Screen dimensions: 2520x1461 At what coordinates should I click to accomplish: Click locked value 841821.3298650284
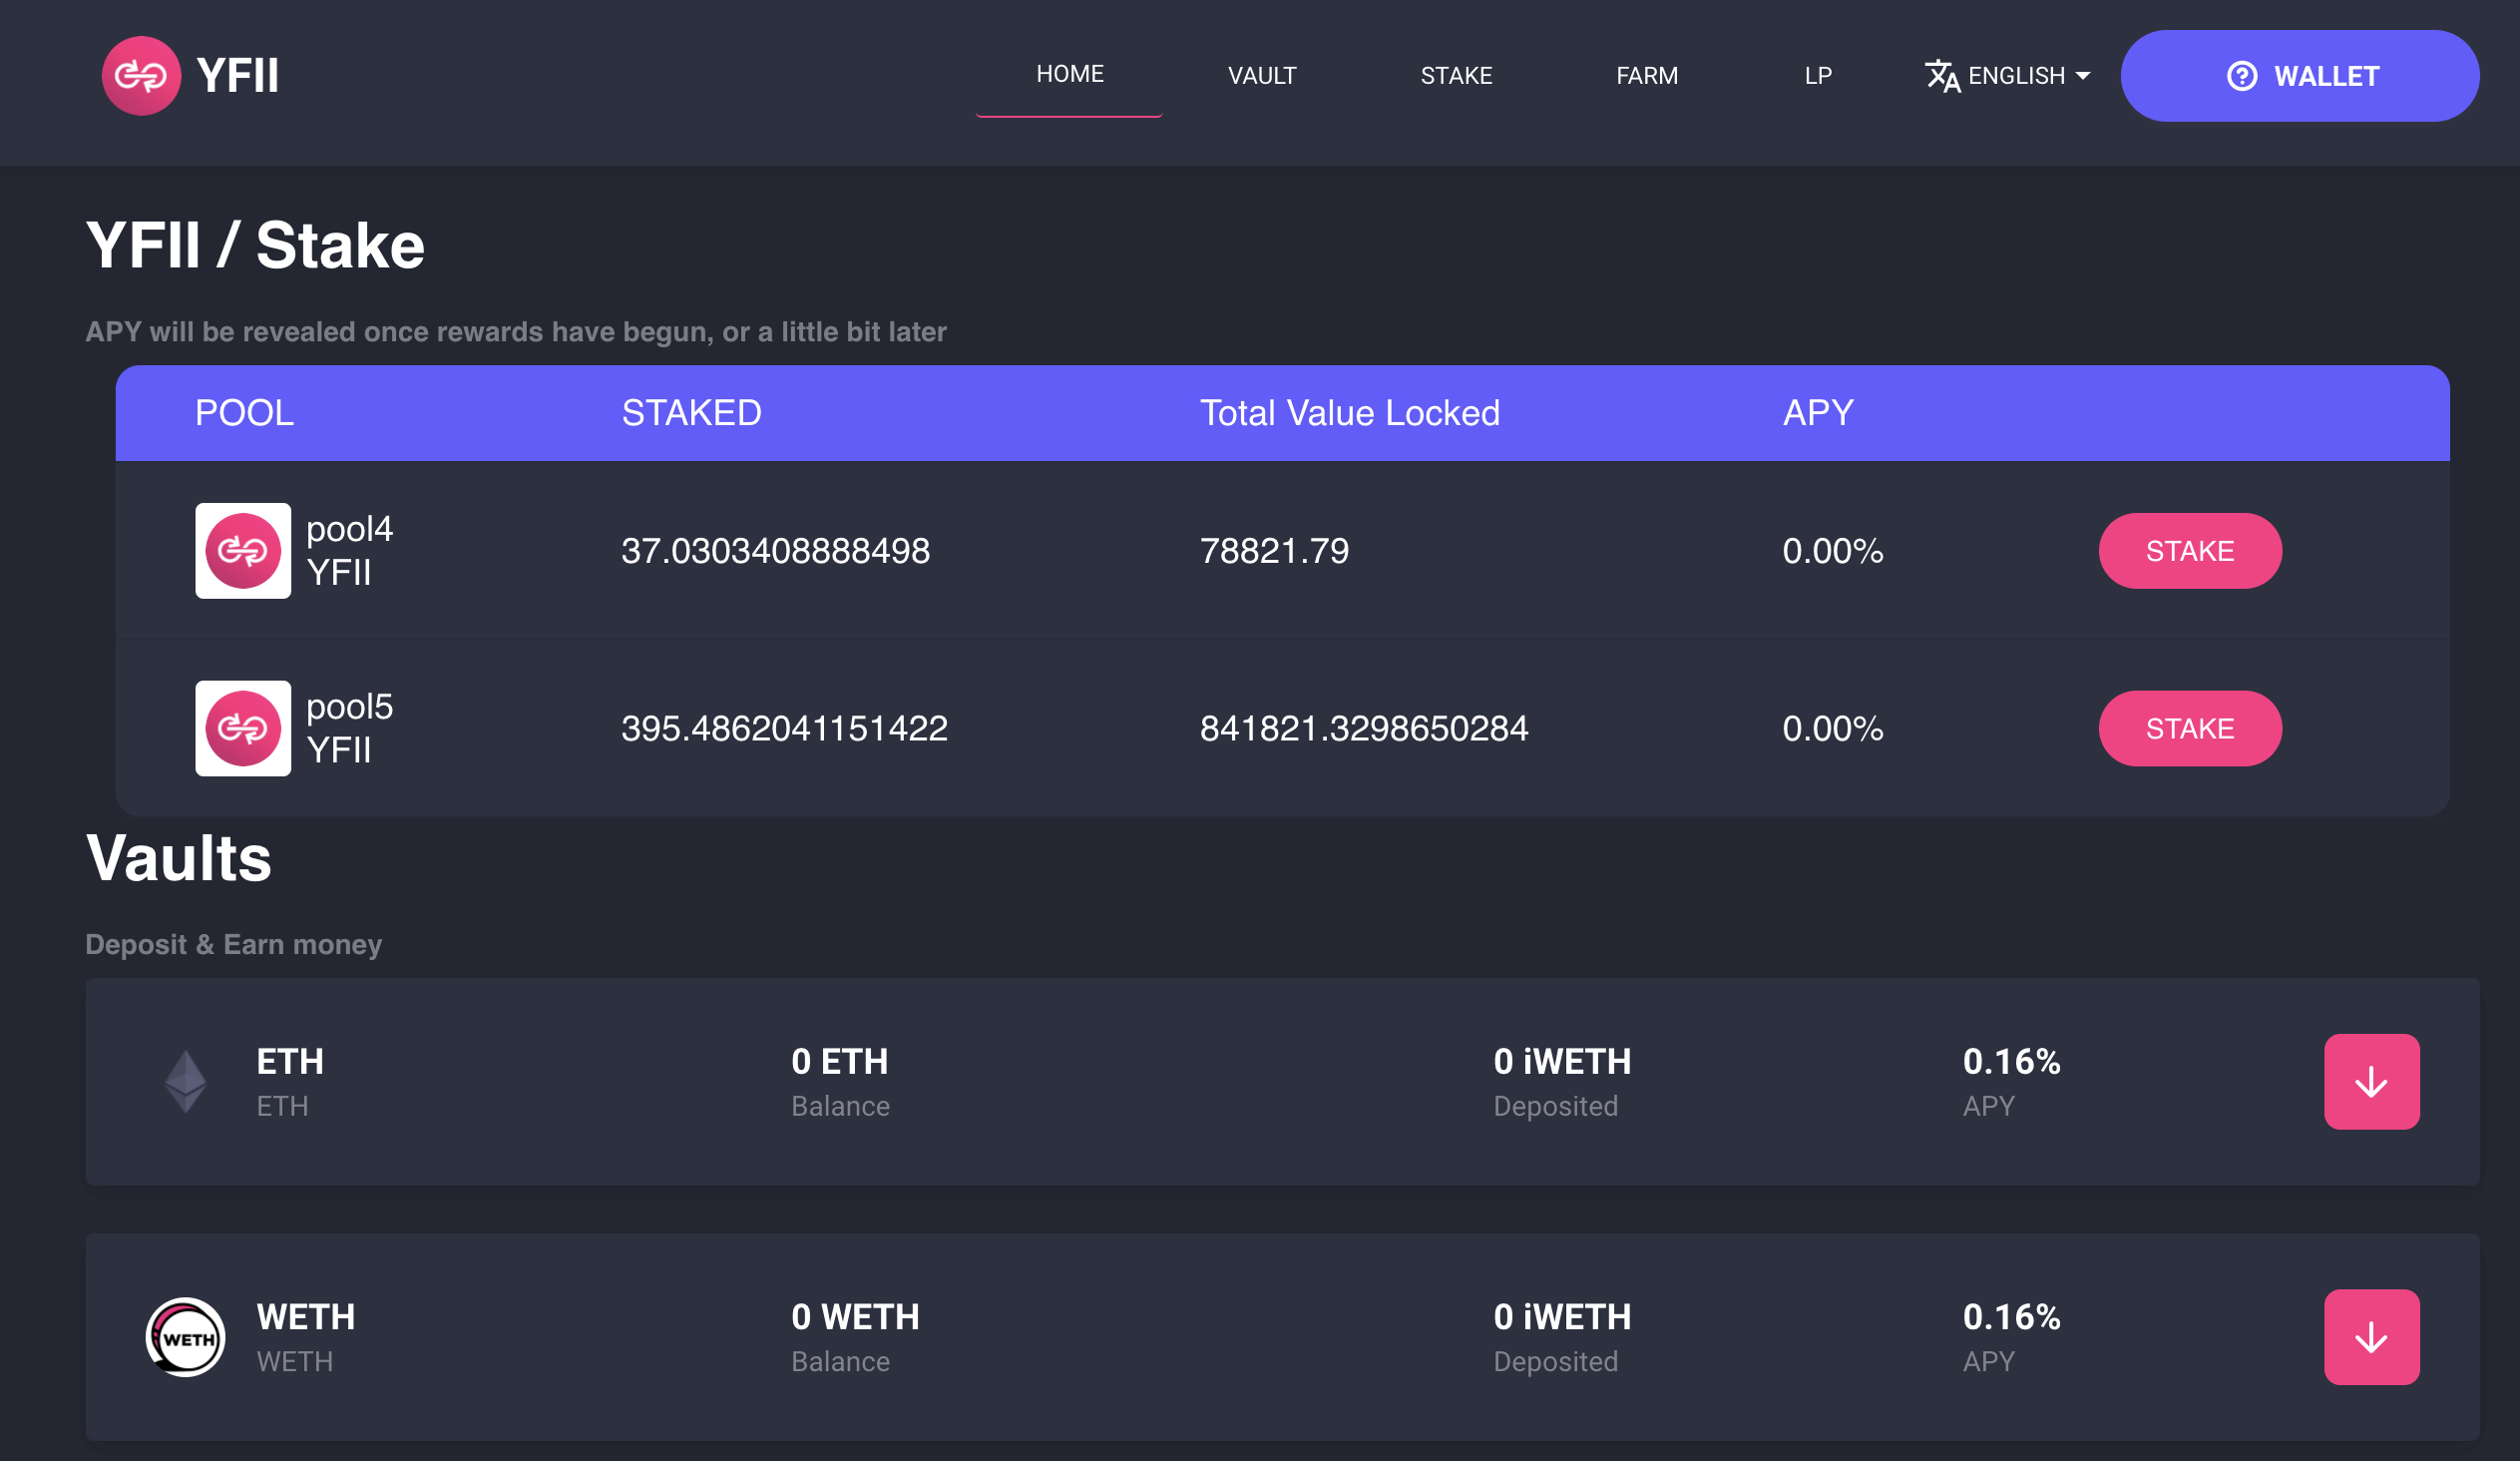1364,729
